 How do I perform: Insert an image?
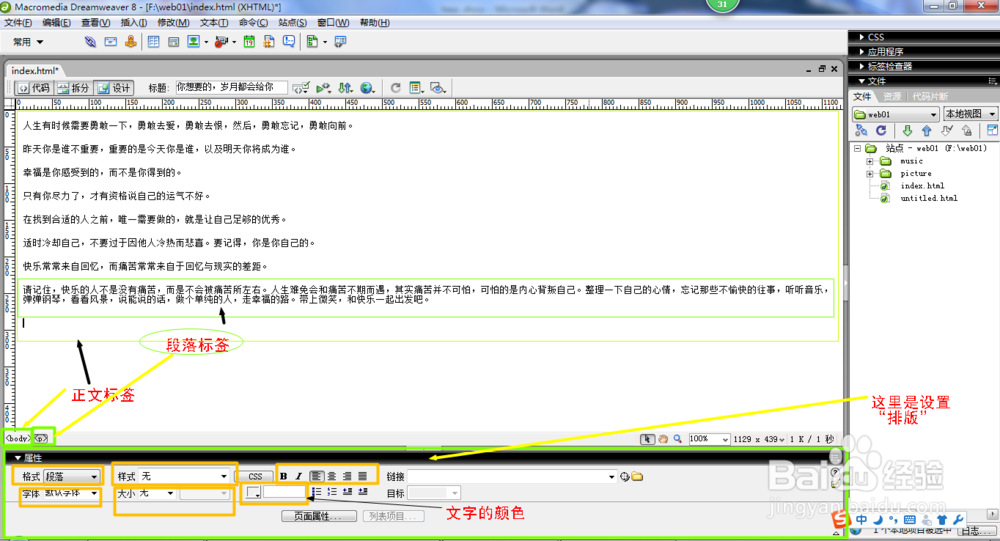point(193,42)
